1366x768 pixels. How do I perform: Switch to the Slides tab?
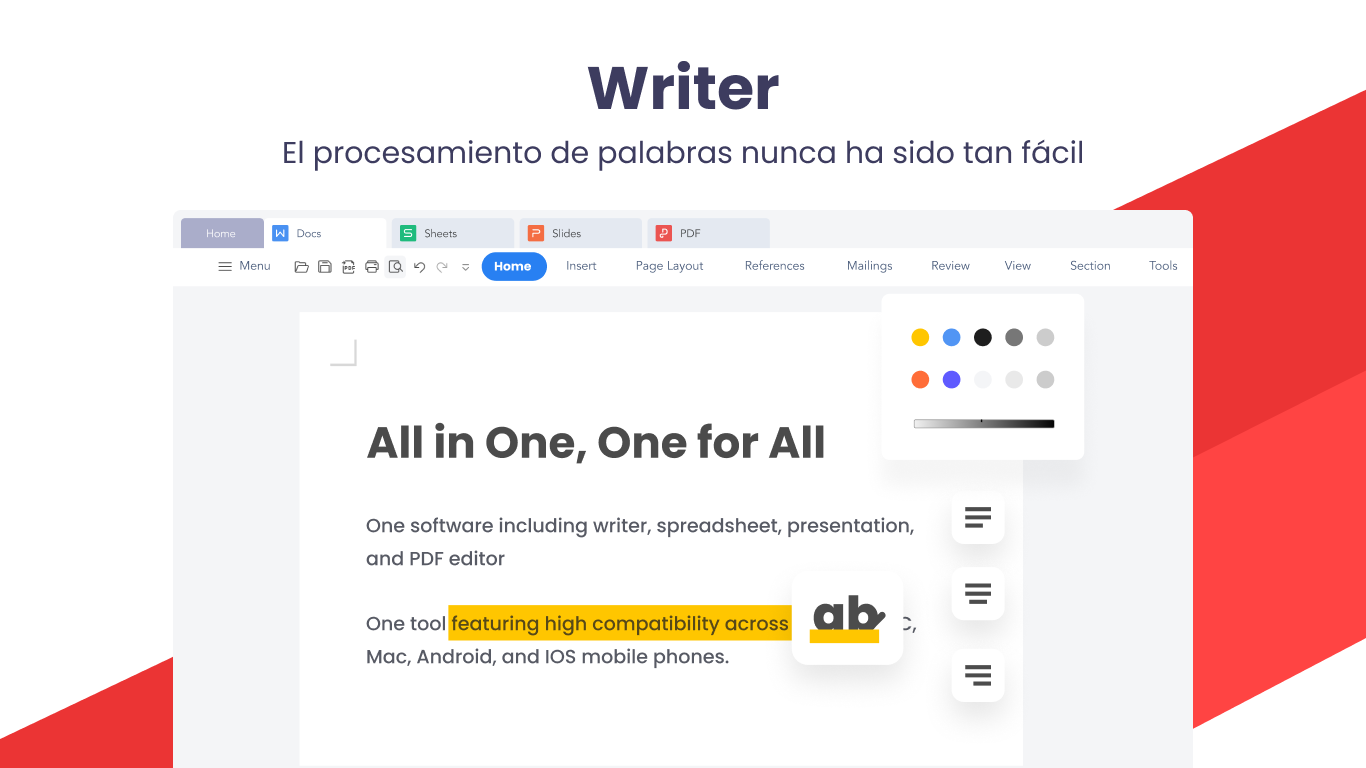[581, 233]
